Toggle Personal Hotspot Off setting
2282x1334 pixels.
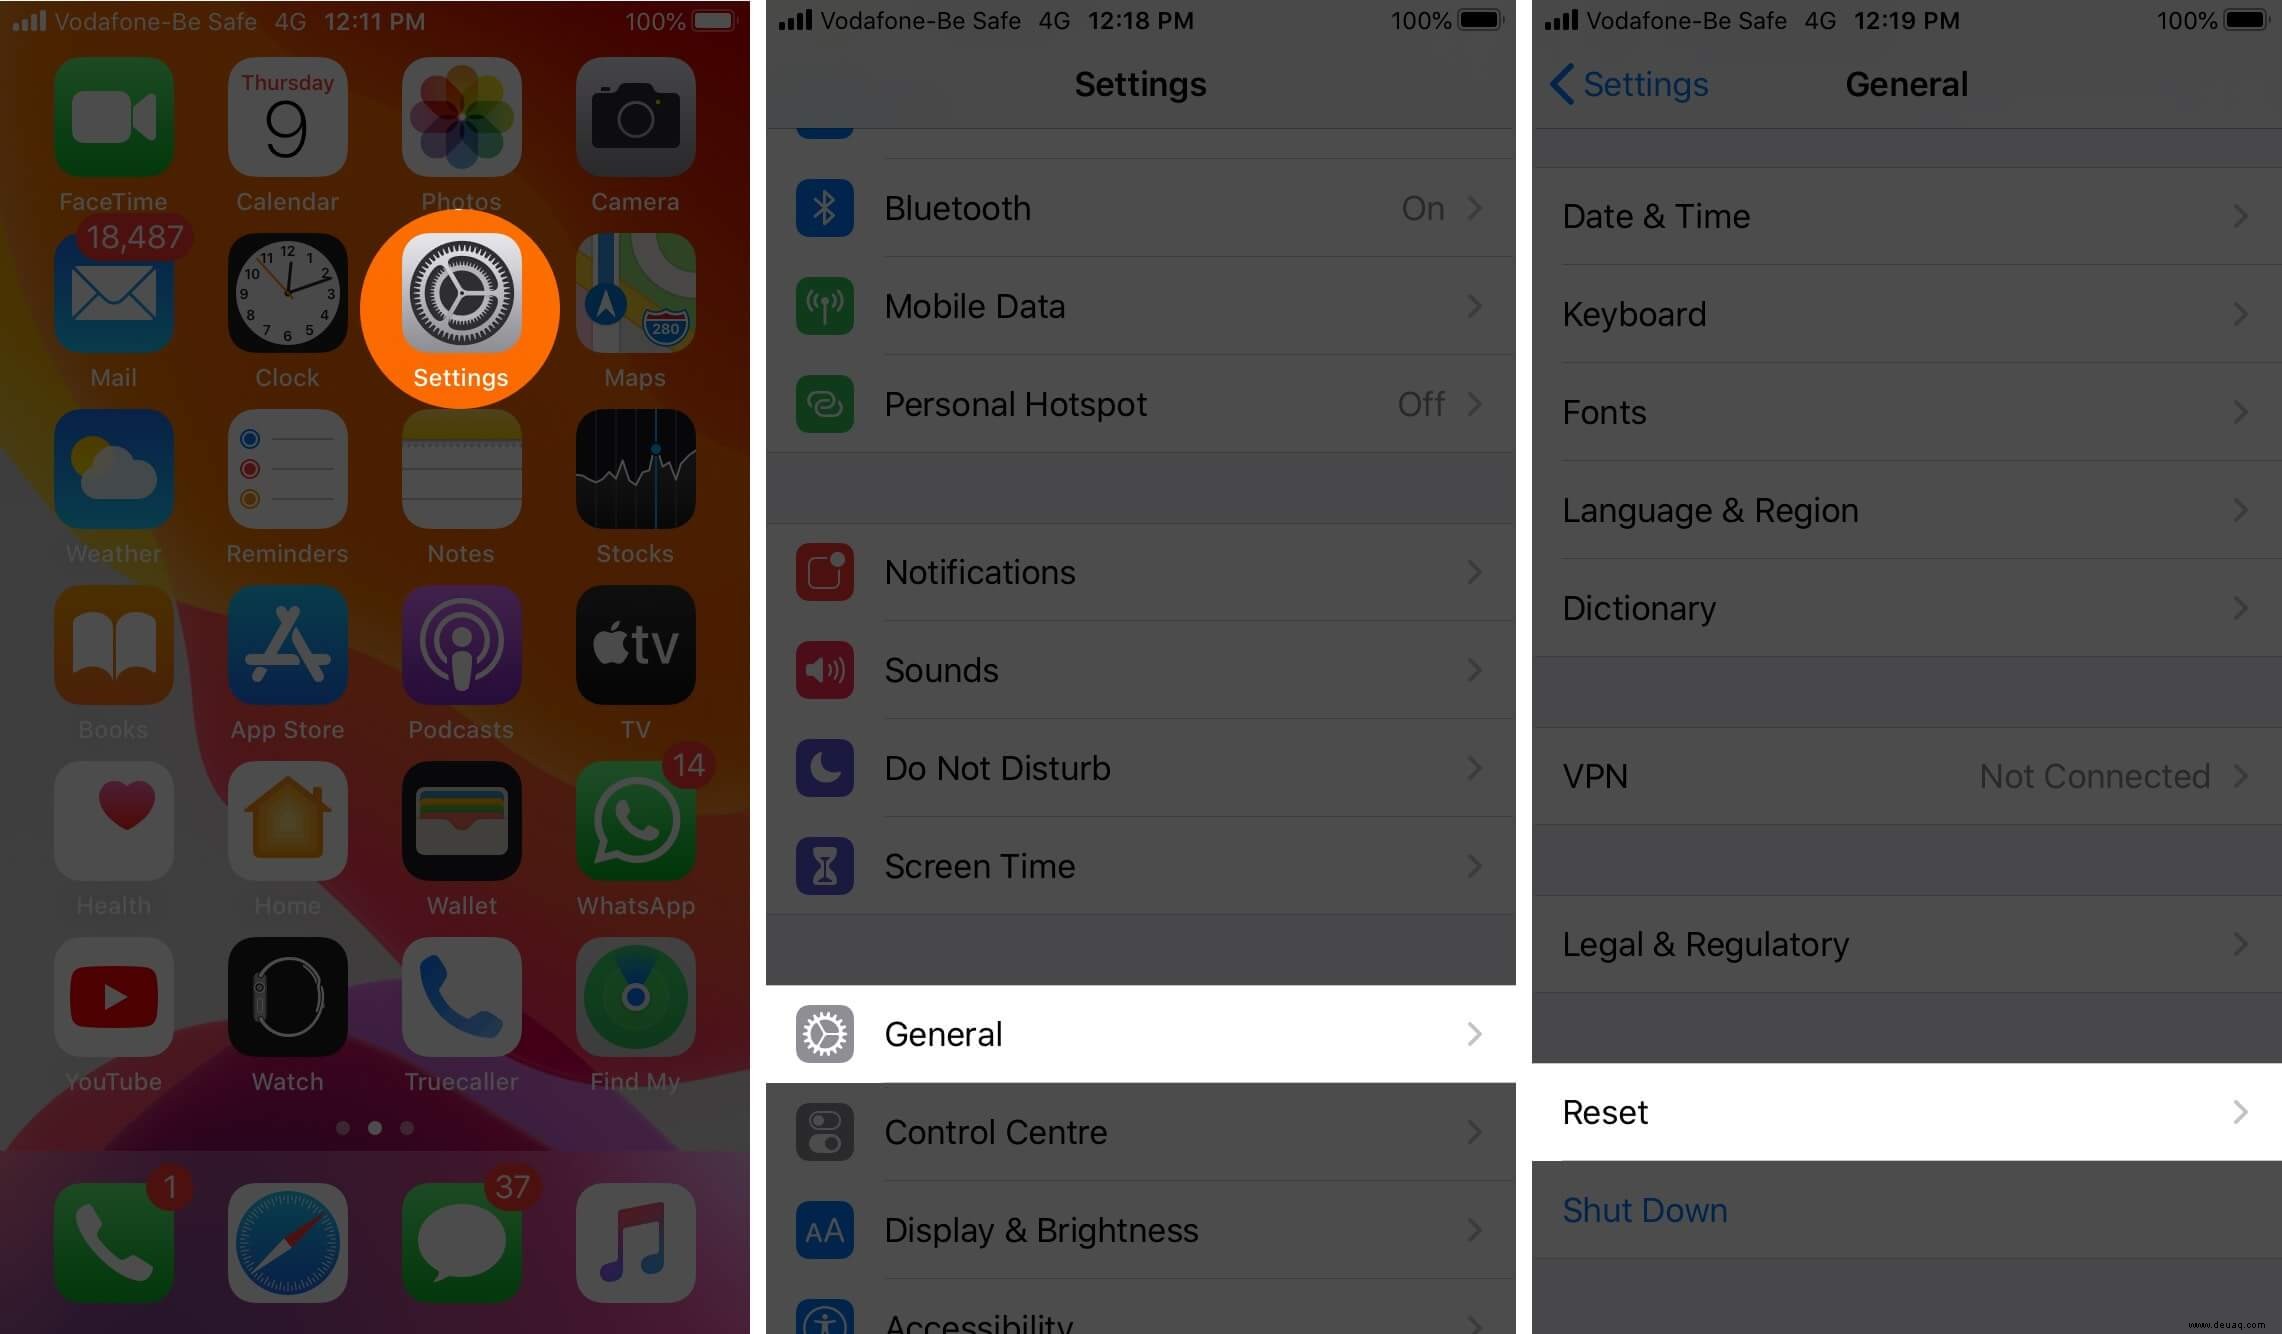pos(1139,403)
